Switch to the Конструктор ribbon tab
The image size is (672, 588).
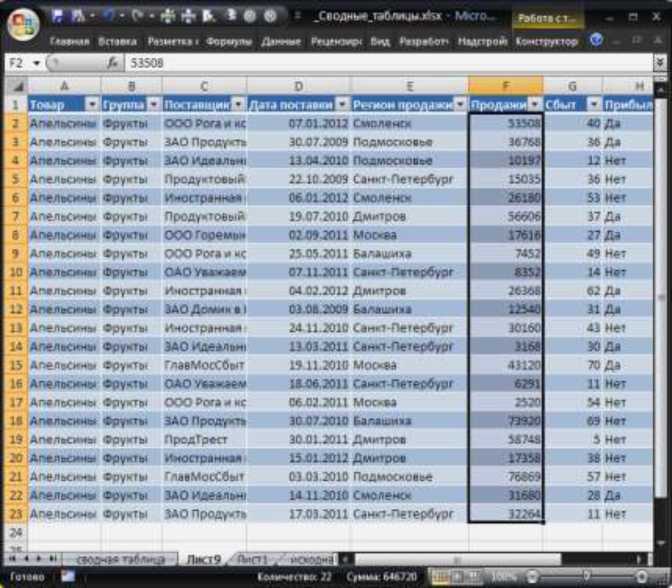[546, 42]
